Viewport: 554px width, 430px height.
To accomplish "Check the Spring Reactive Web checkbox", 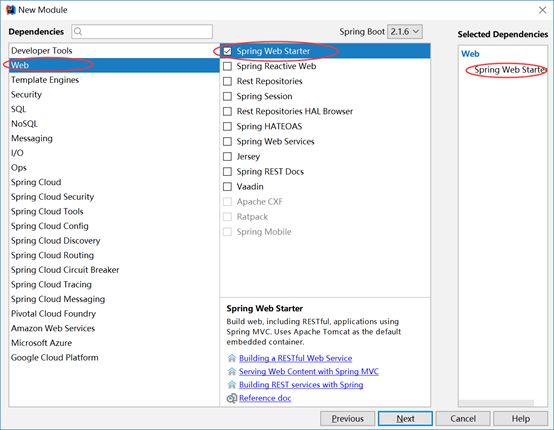I will coord(228,66).
